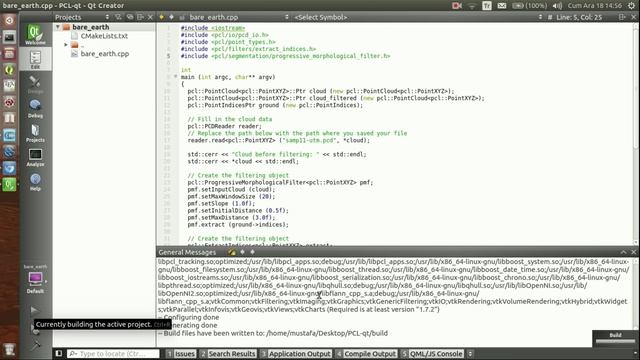The height and width of the screenshot is (360, 640).
Task: Switch to Debug mode
Action: pyautogui.click(x=35, y=109)
